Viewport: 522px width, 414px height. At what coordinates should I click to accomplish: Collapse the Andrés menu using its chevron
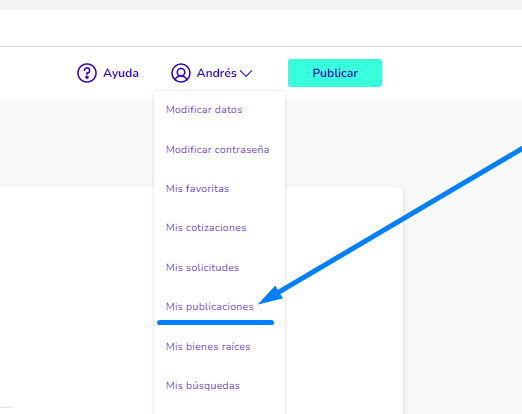(x=246, y=73)
